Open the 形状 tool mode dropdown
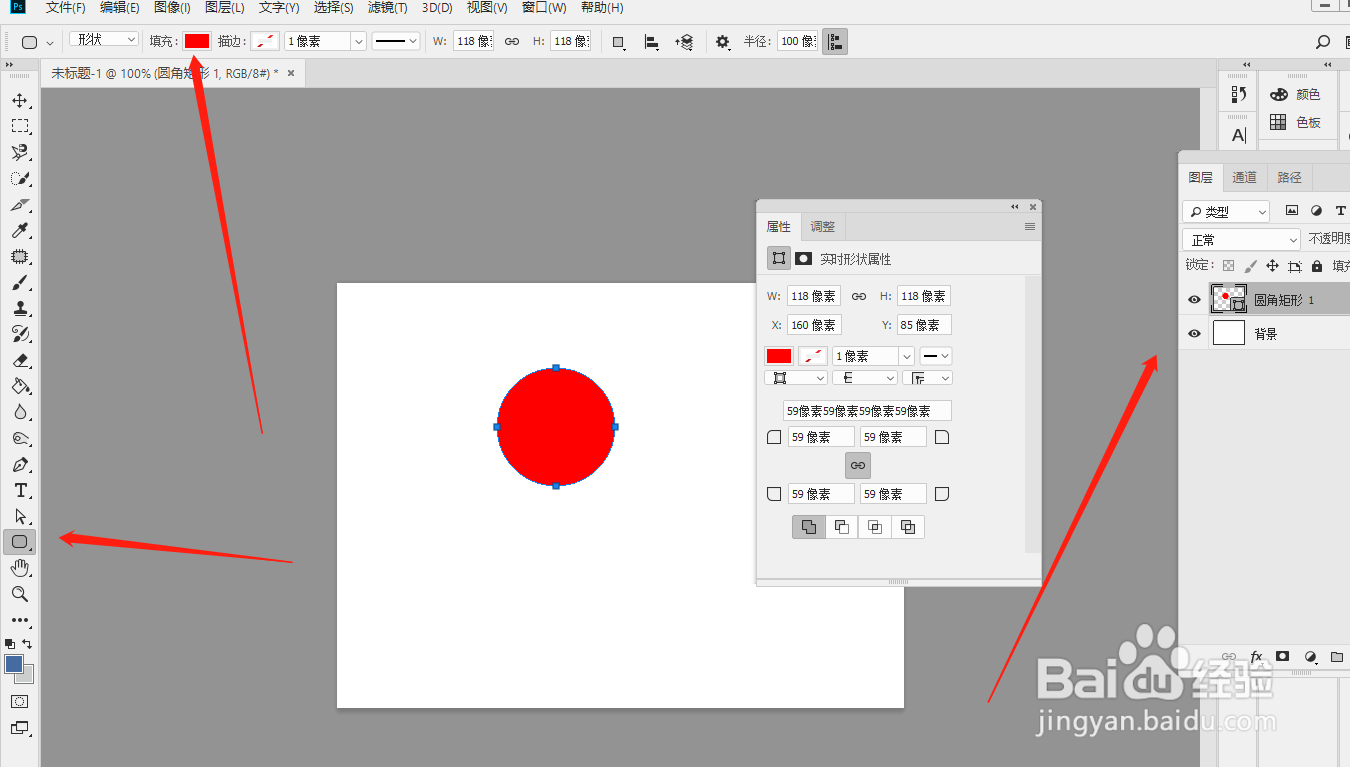 103,38
